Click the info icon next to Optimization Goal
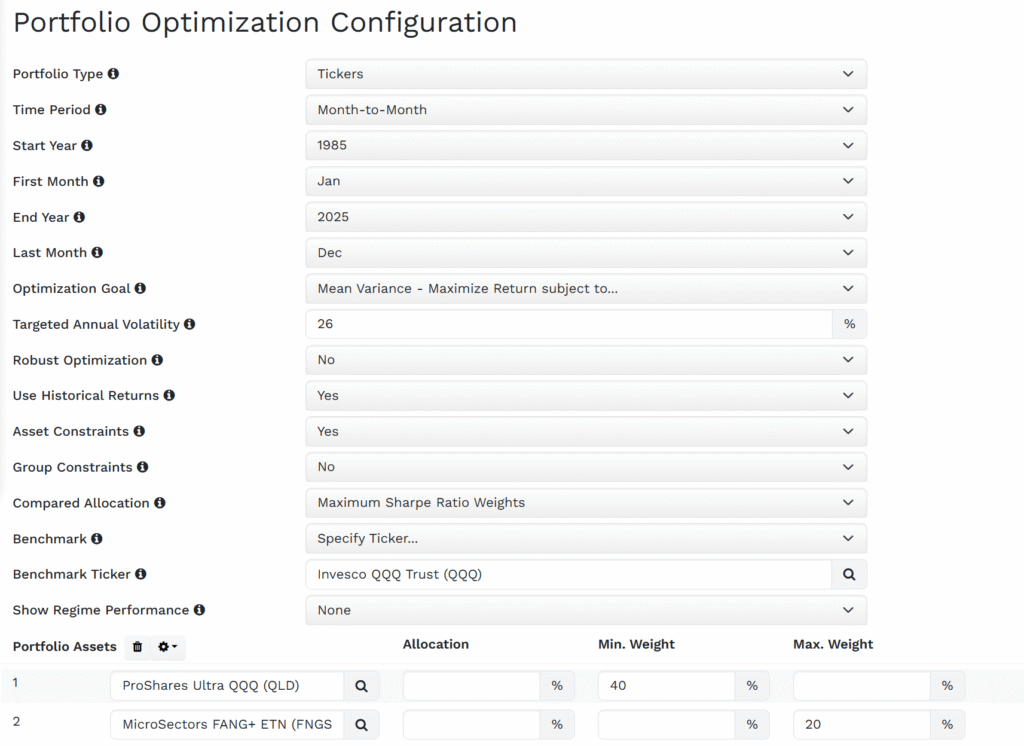The height and width of the screenshot is (746, 1024). tap(140, 288)
